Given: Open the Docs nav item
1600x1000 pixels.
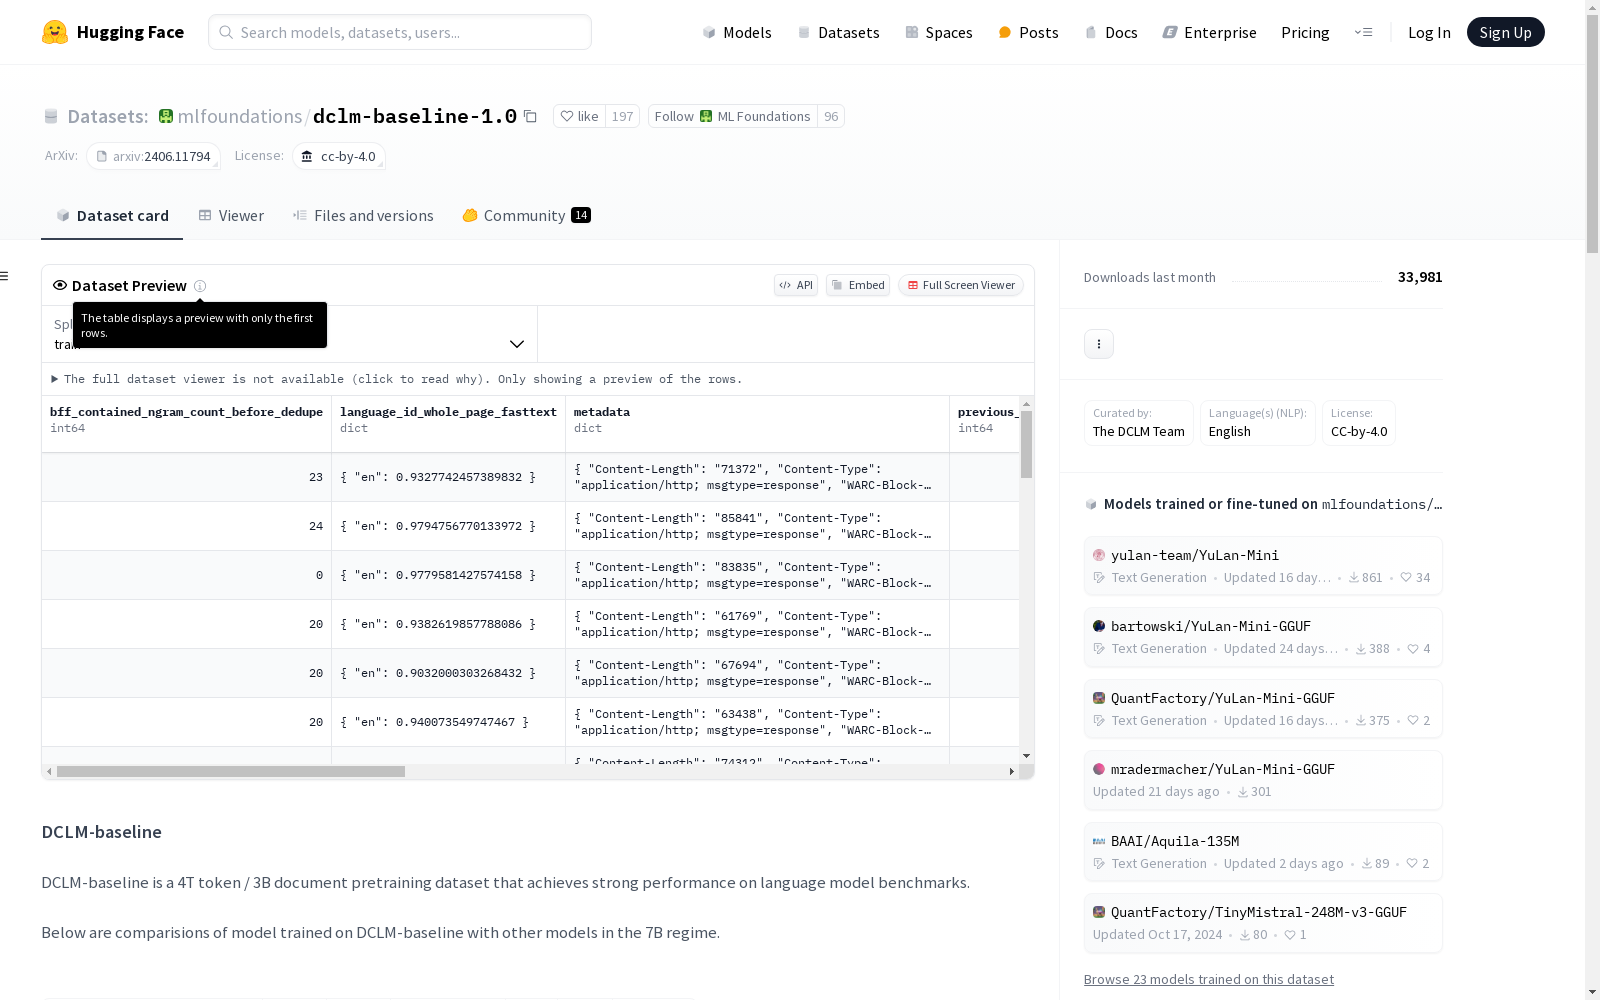Looking at the screenshot, I should tap(1111, 32).
